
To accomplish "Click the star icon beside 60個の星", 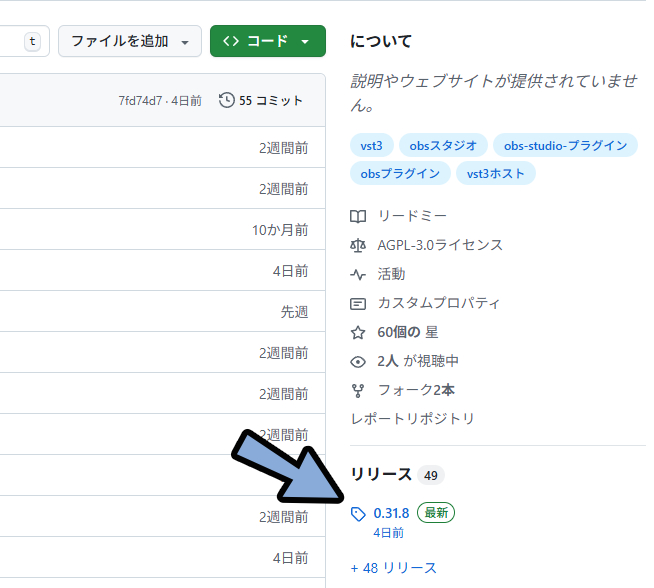I will click(359, 332).
